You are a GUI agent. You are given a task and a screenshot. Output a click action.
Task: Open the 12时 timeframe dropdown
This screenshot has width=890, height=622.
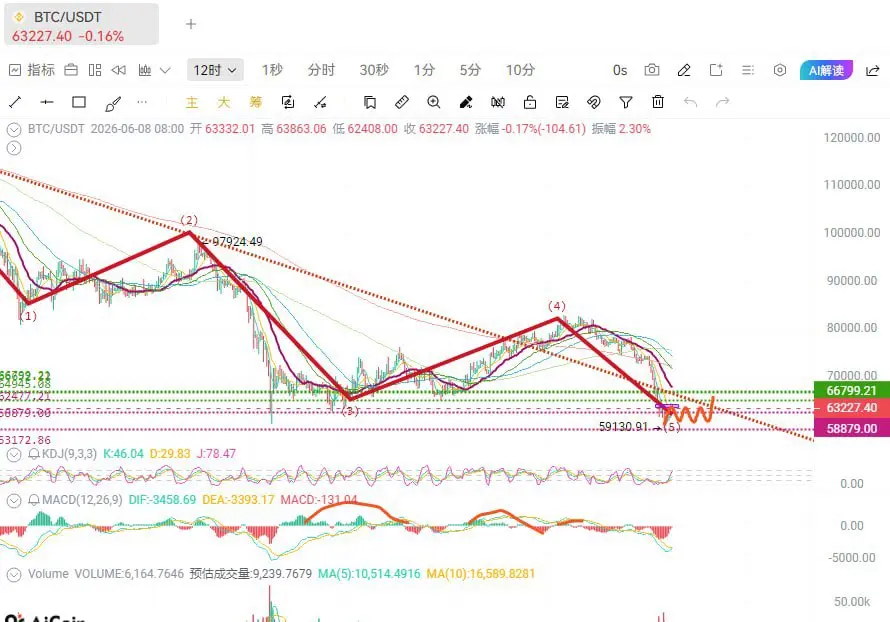(215, 70)
